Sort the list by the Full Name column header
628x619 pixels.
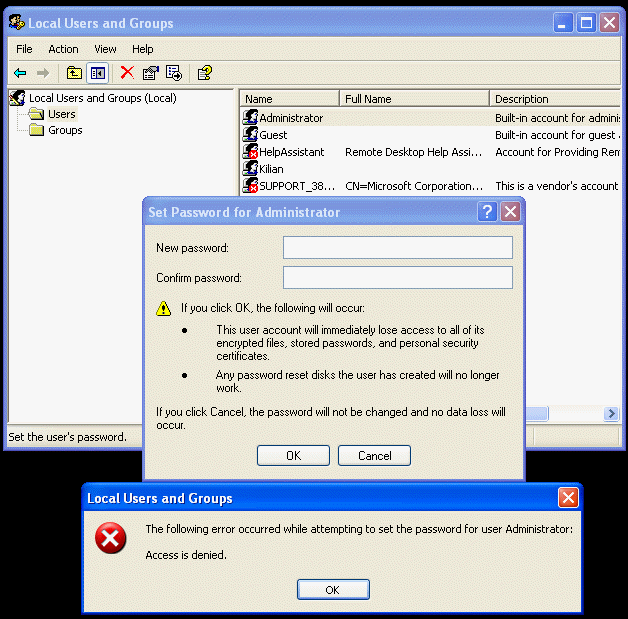coord(413,99)
